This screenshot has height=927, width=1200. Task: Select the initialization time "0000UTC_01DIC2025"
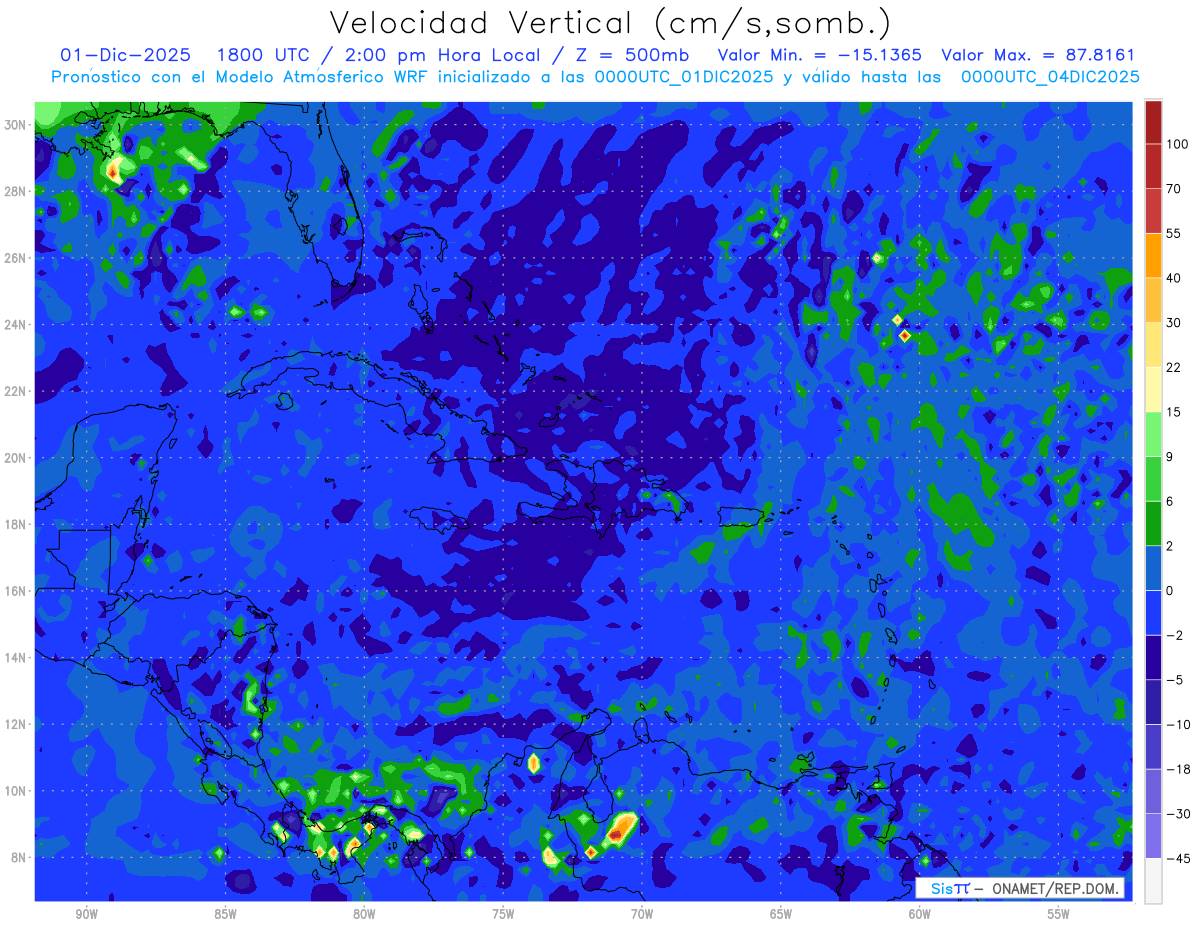tap(684, 77)
